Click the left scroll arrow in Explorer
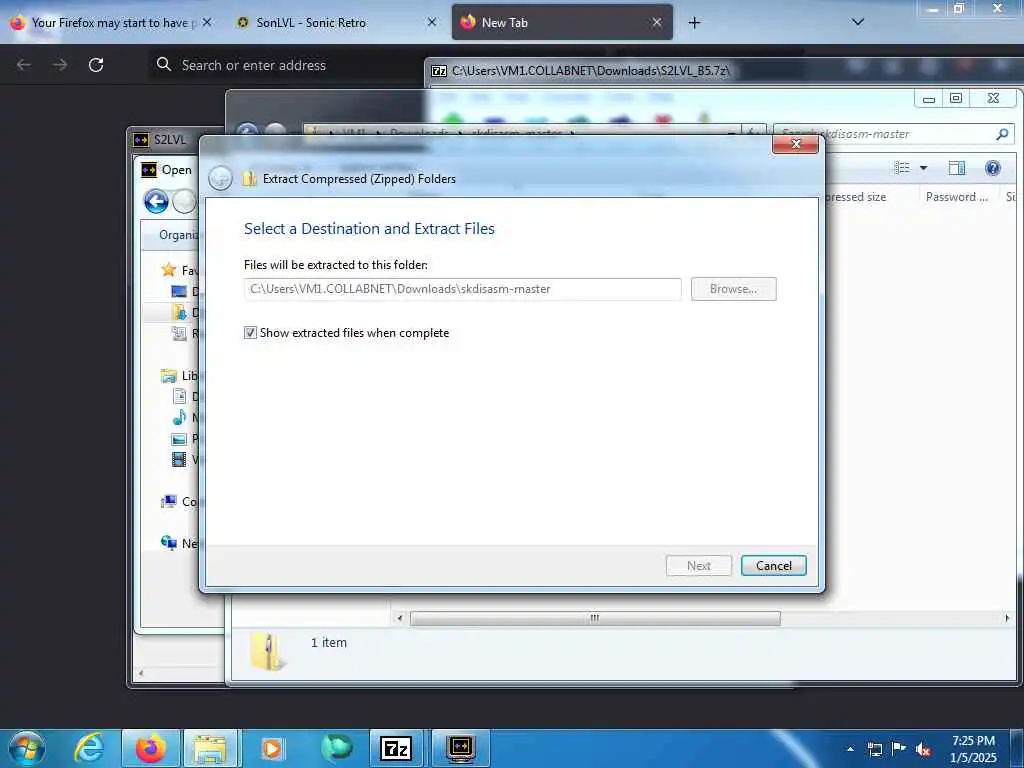The image size is (1024, 768). pyautogui.click(x=400, y=618)
